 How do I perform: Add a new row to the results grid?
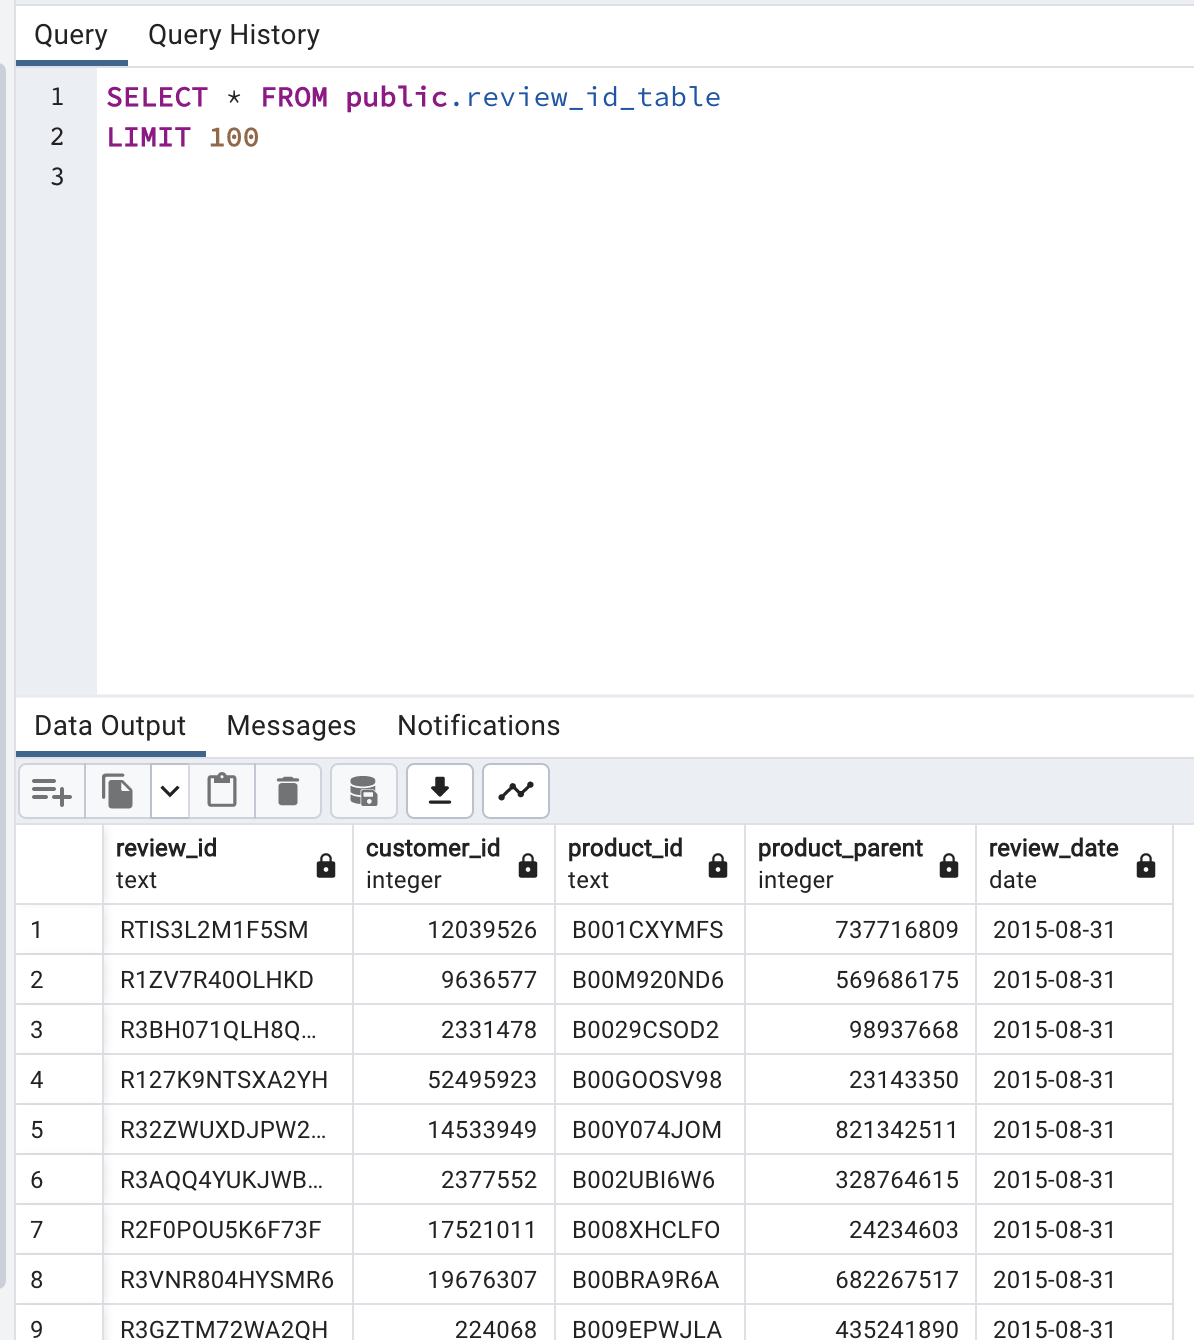click(x=51, y=790)
